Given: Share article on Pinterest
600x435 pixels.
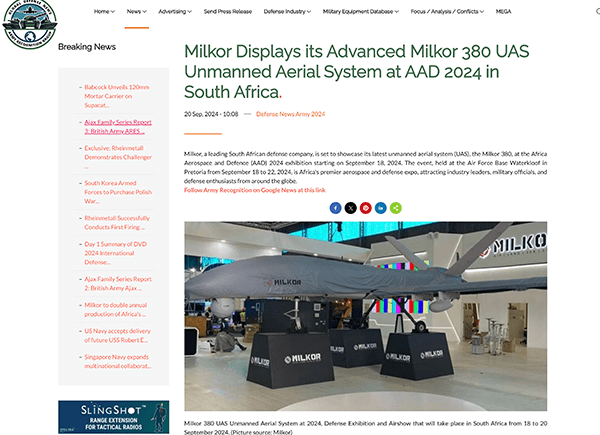Looking at the screenshot, I should pyautogui.click(x=366, y=207).
